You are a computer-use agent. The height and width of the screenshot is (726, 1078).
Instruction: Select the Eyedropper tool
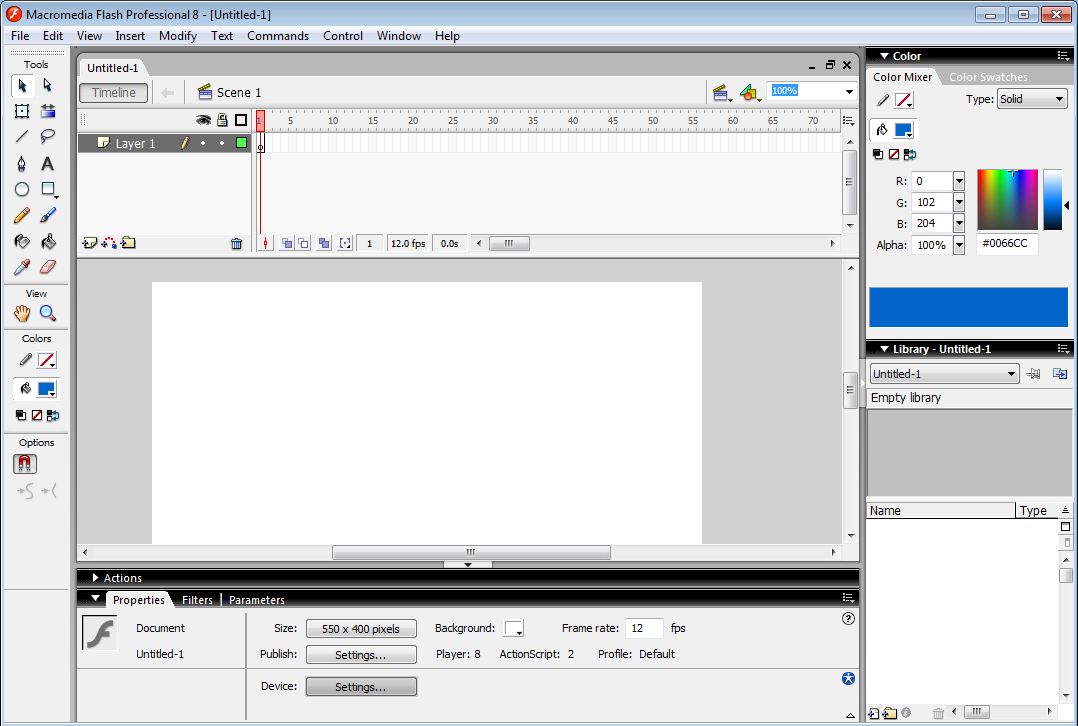coord(22,267)
